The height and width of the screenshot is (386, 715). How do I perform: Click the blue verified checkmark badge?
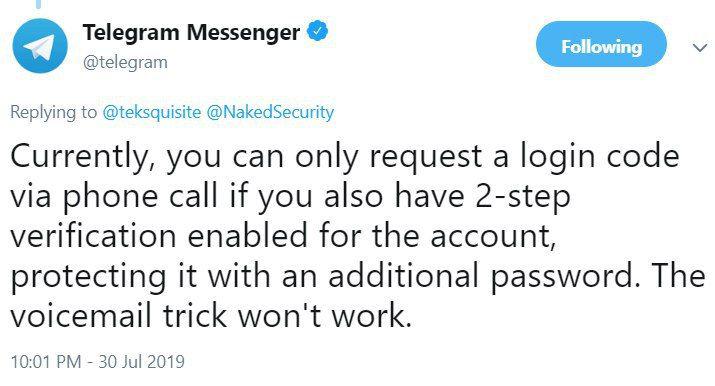(x=317, y=31)
